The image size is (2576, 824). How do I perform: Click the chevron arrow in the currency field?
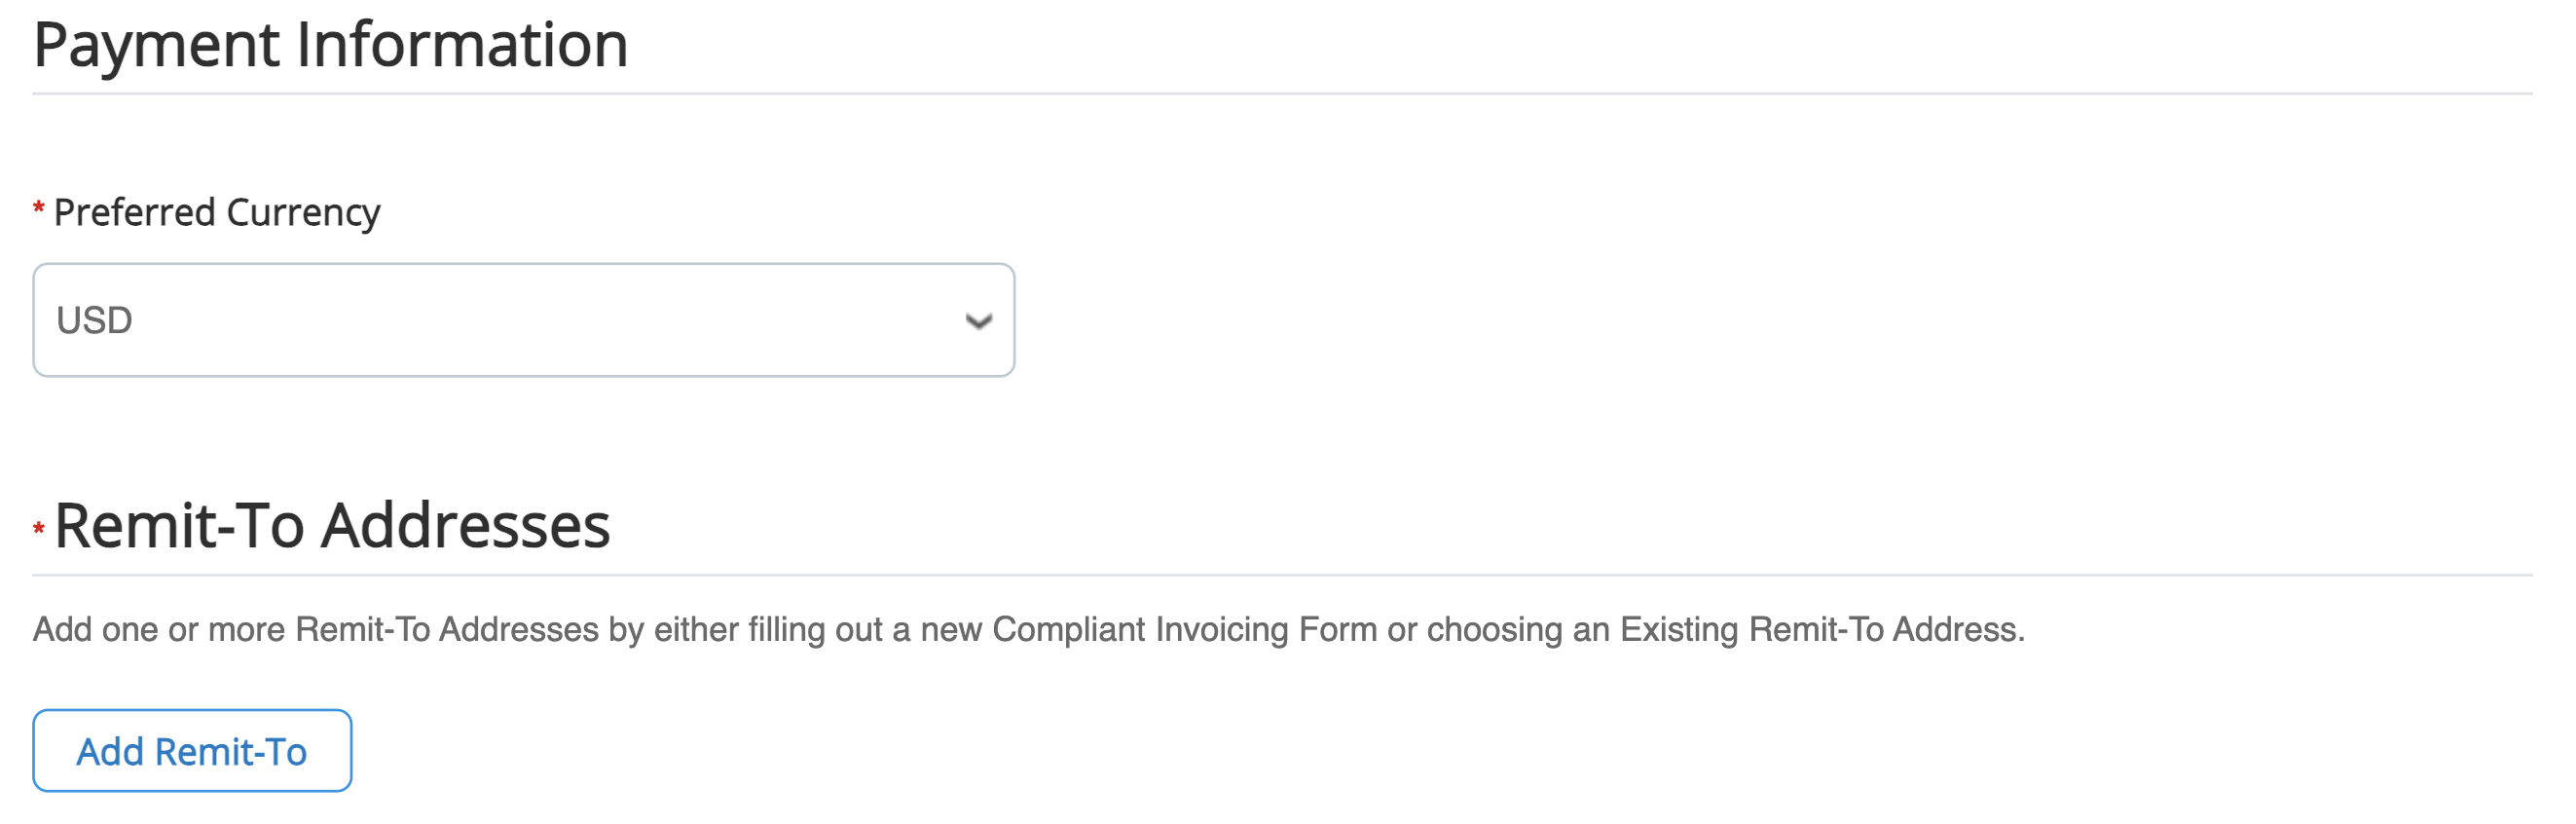(x=978, y=321)
